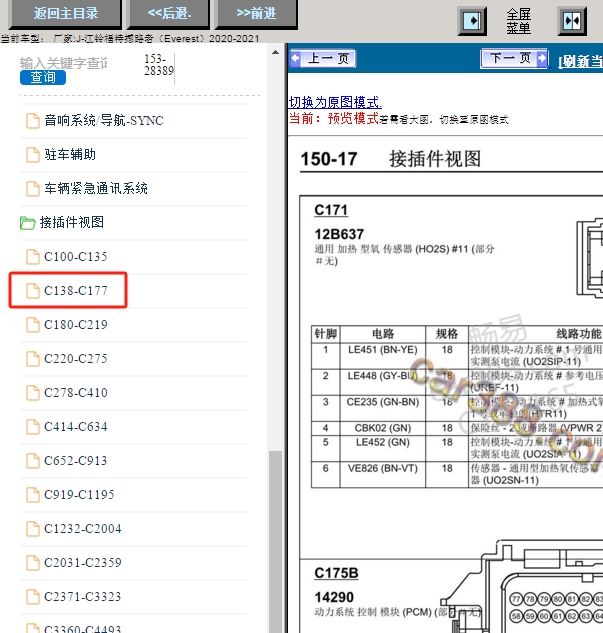
Task: Click the expand-right panel icon
Action: [x=472, y=21]
